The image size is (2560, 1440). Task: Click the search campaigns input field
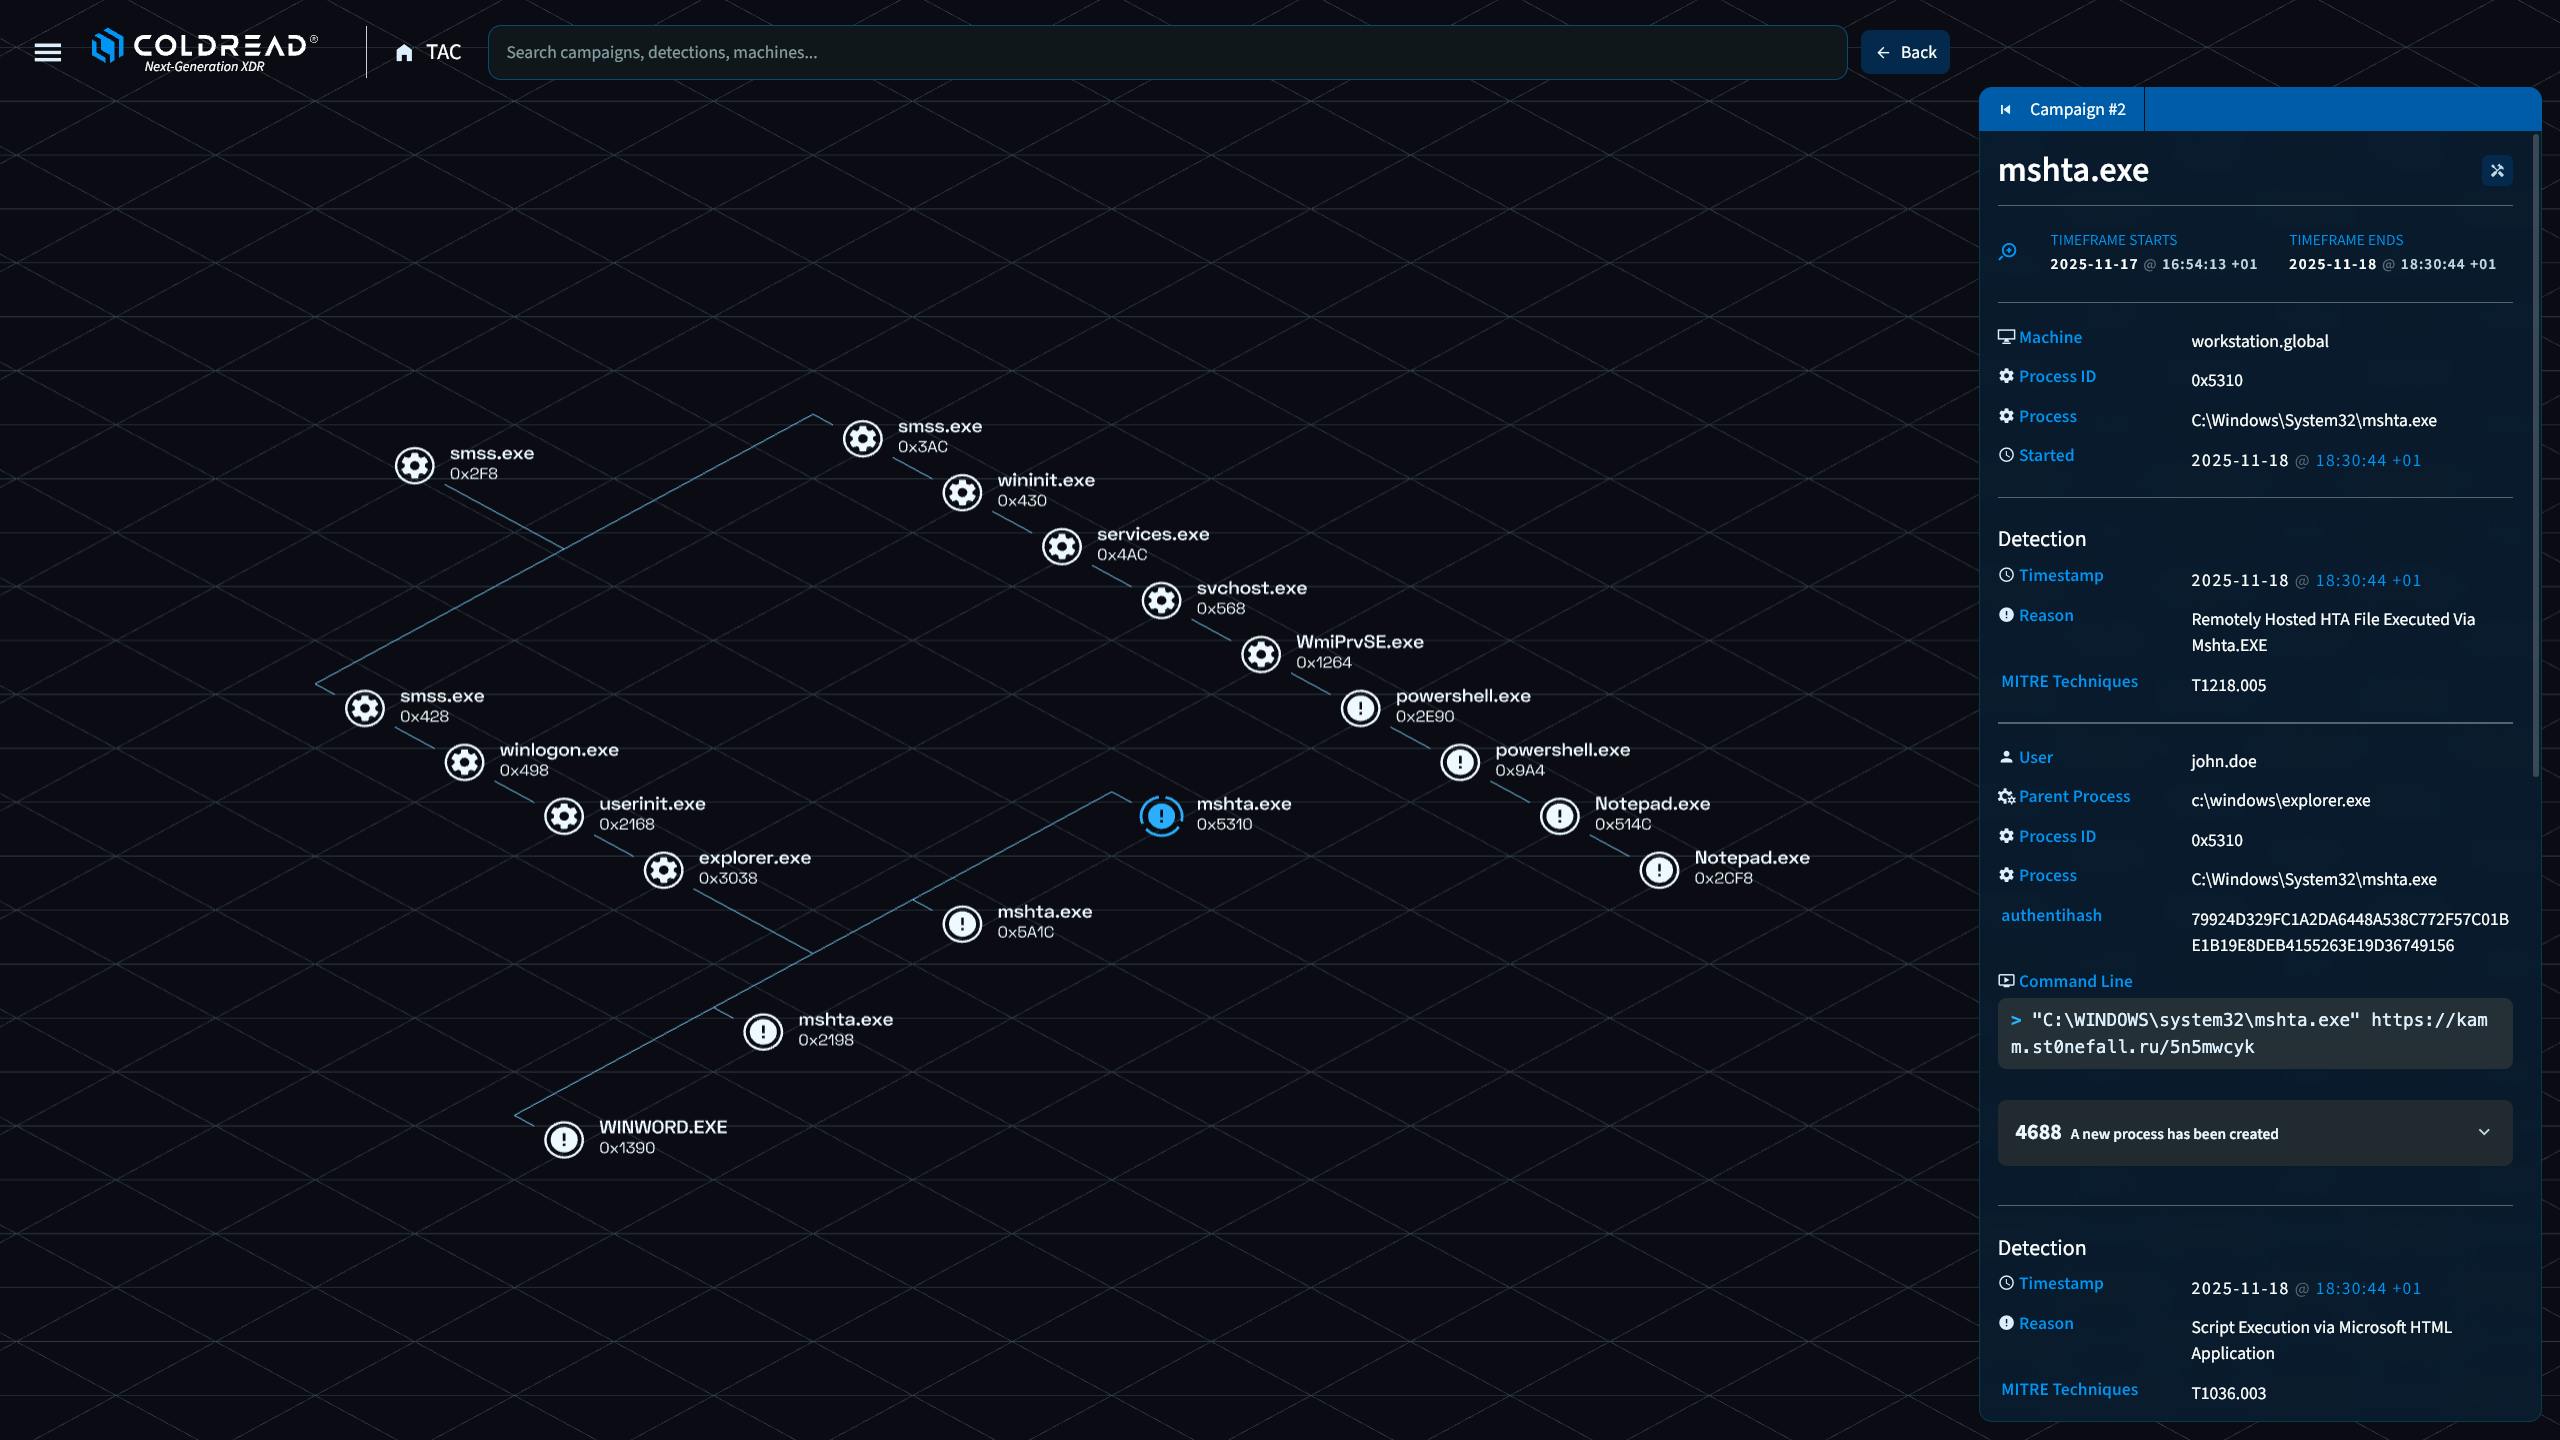coord(1166,52)
